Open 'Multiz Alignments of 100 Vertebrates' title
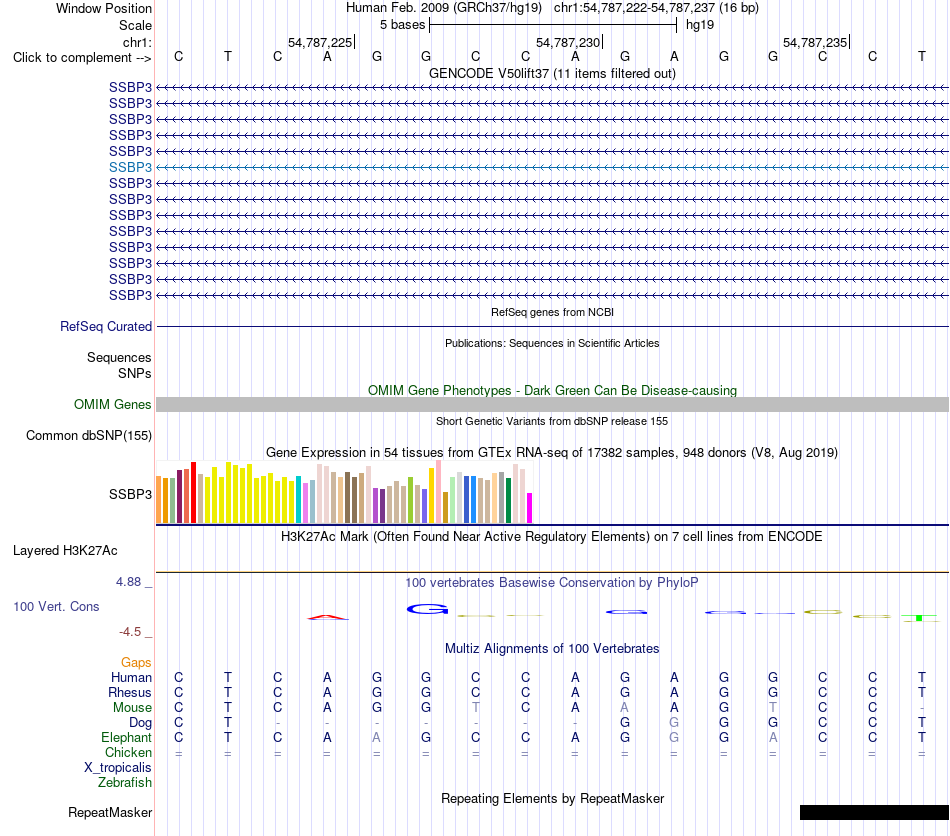The image size is (950, 836). 552,649
